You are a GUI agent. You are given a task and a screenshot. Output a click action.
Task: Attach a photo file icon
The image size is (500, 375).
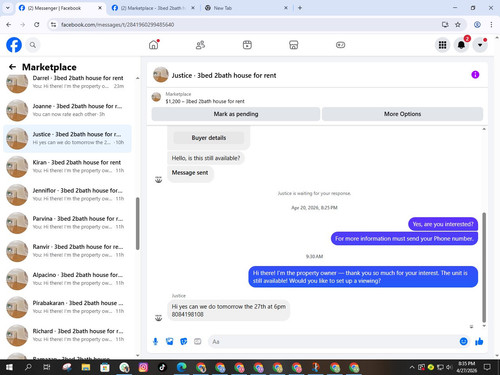coord(169,341)
